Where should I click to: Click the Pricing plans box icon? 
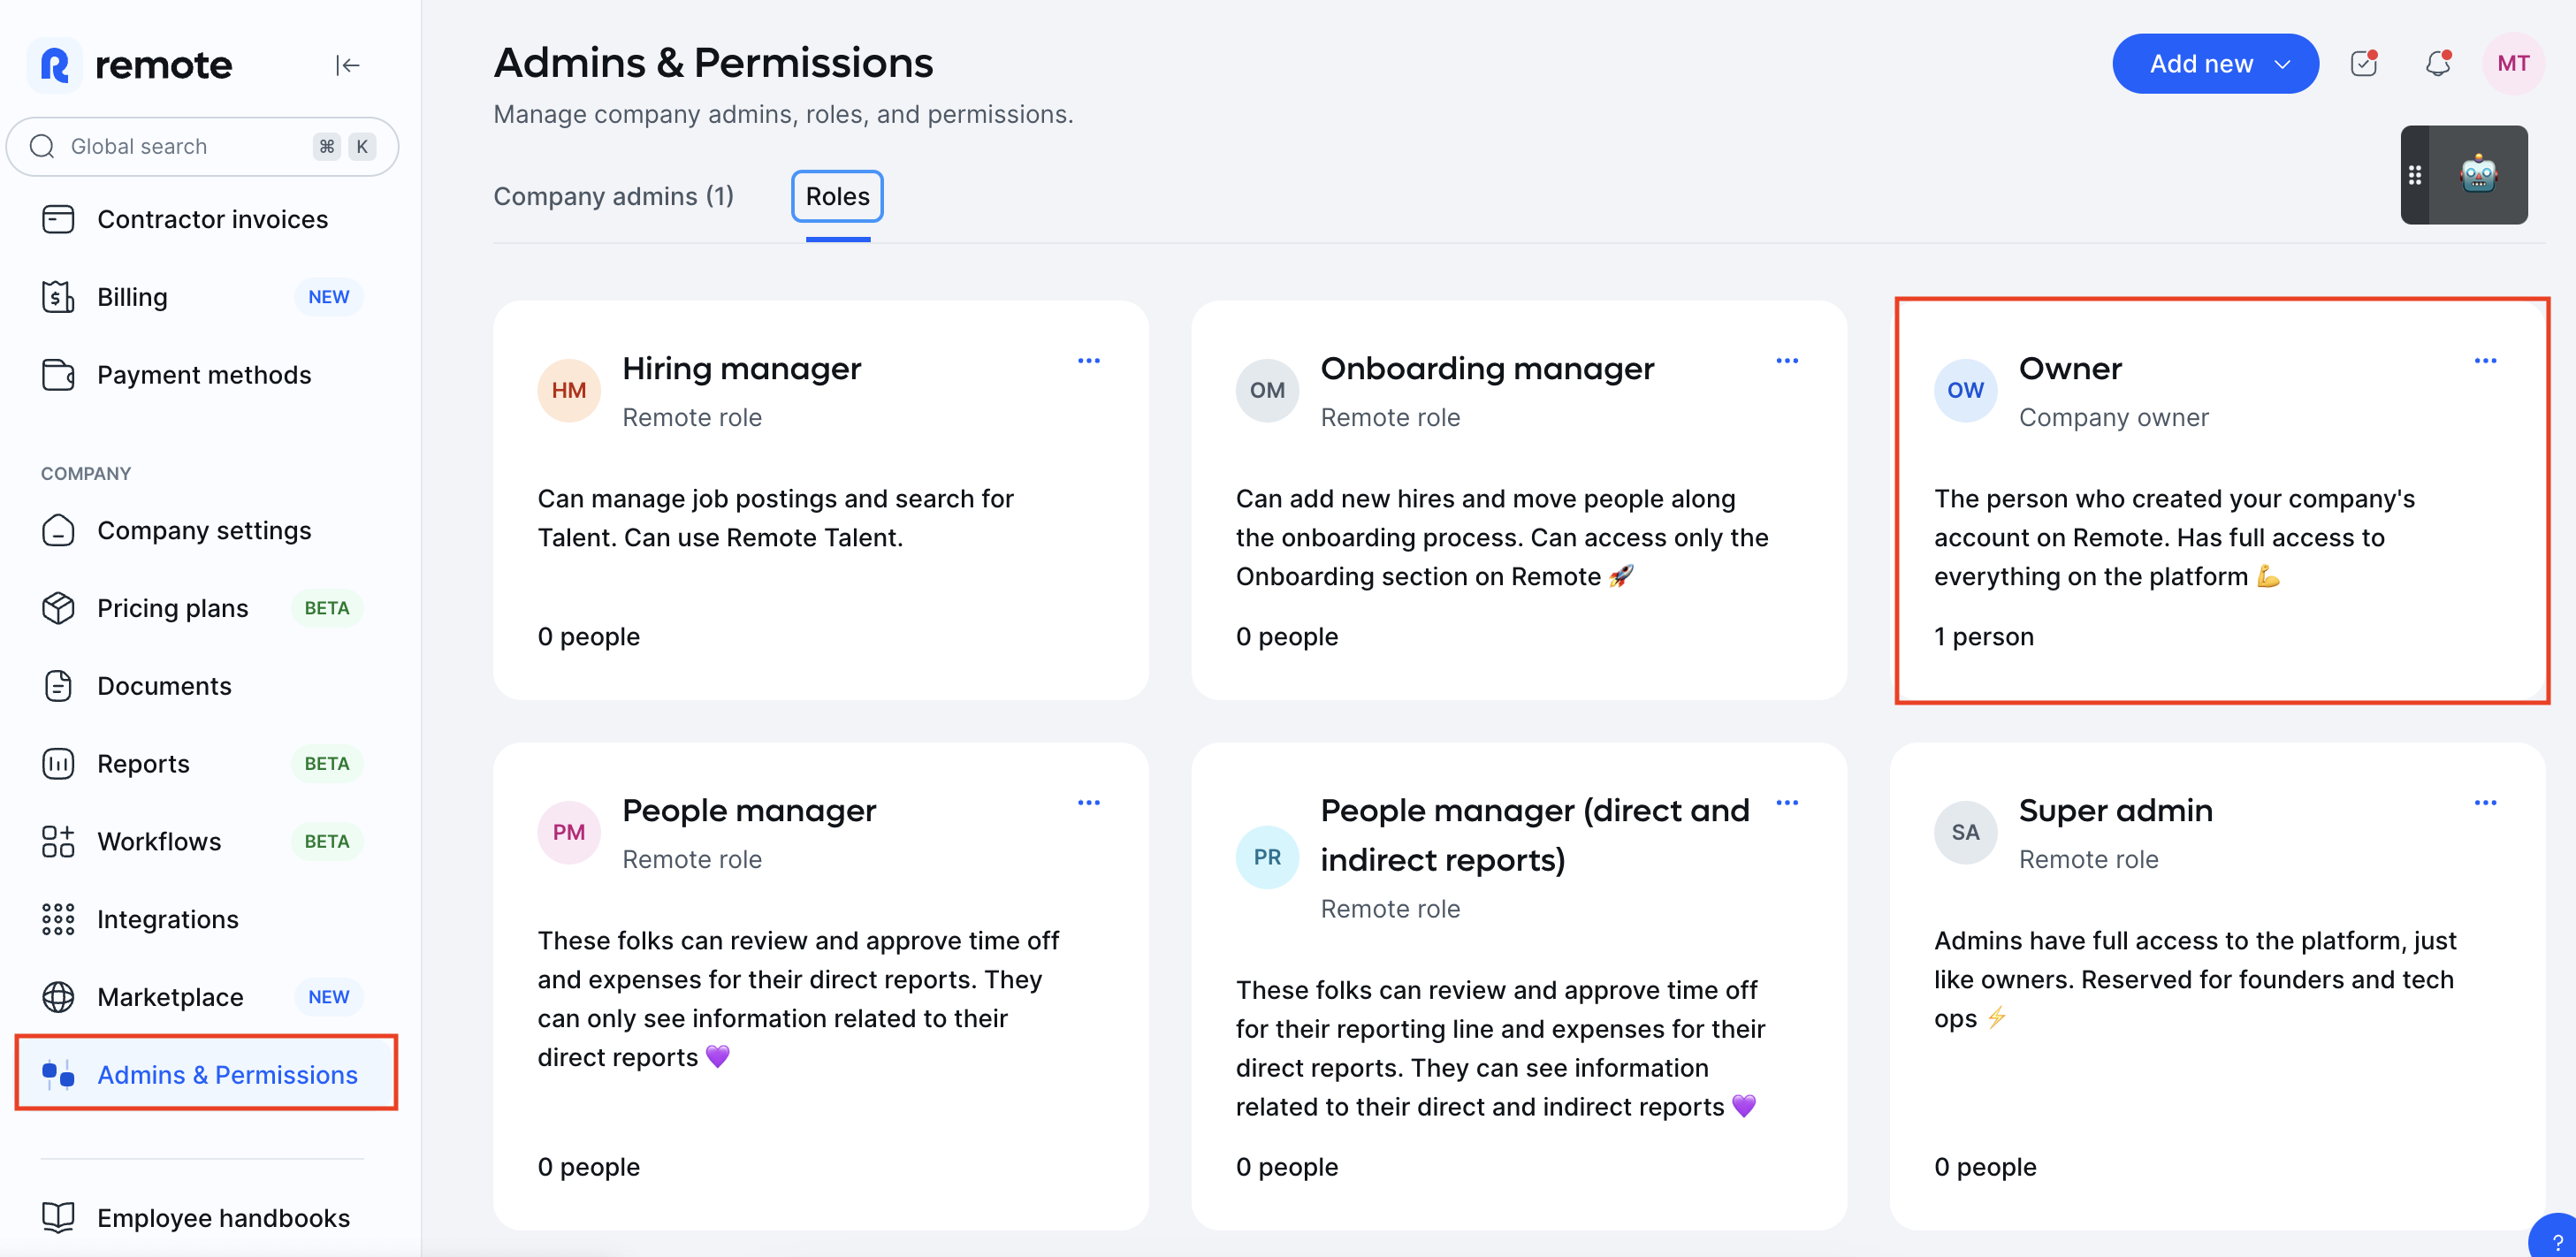point(58,608)
